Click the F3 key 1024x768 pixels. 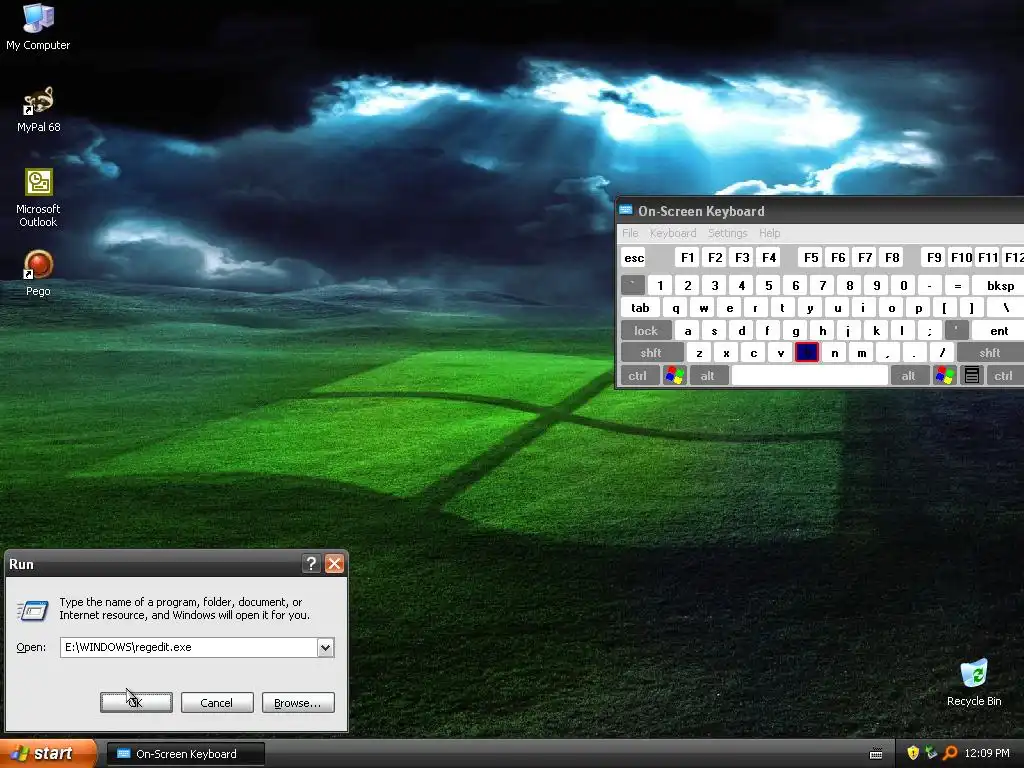pyautogui.click(x=742, y=257)
